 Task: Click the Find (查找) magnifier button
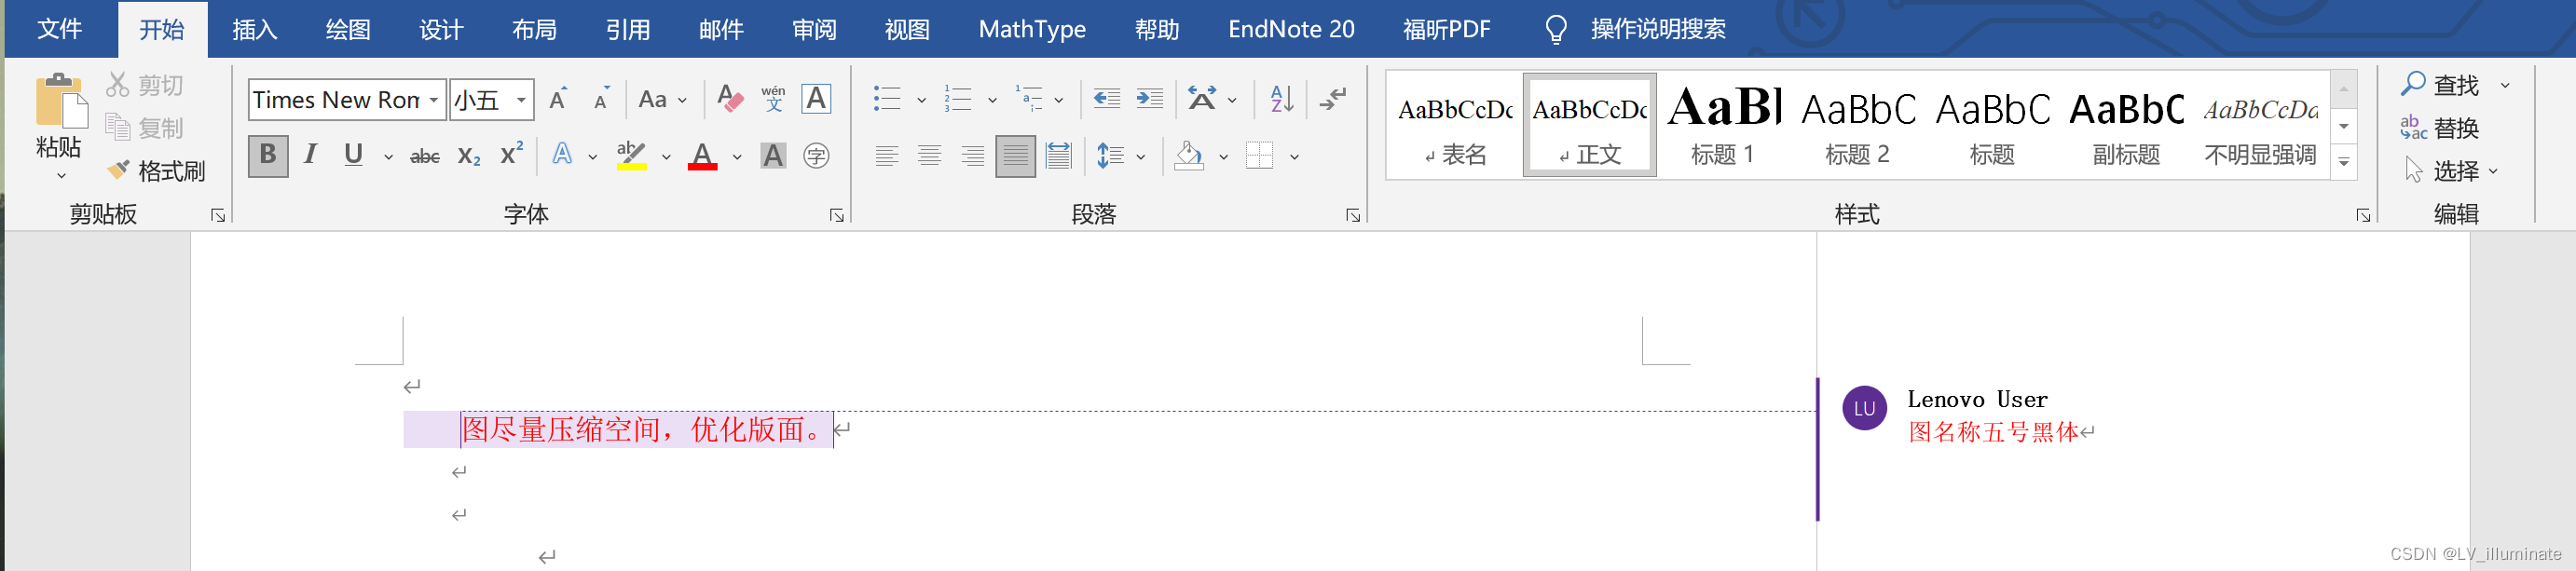2440,85
